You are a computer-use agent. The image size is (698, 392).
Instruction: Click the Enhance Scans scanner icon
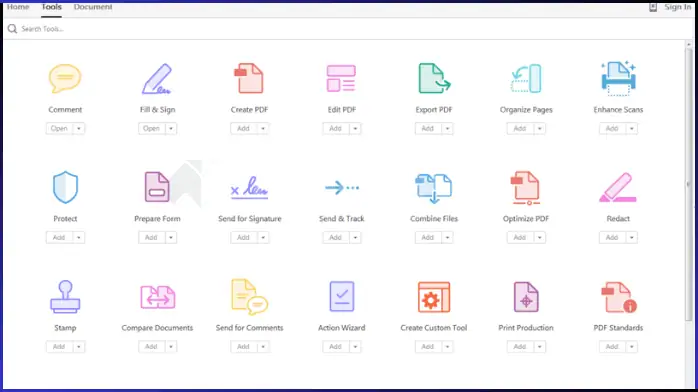pos(618,78)
